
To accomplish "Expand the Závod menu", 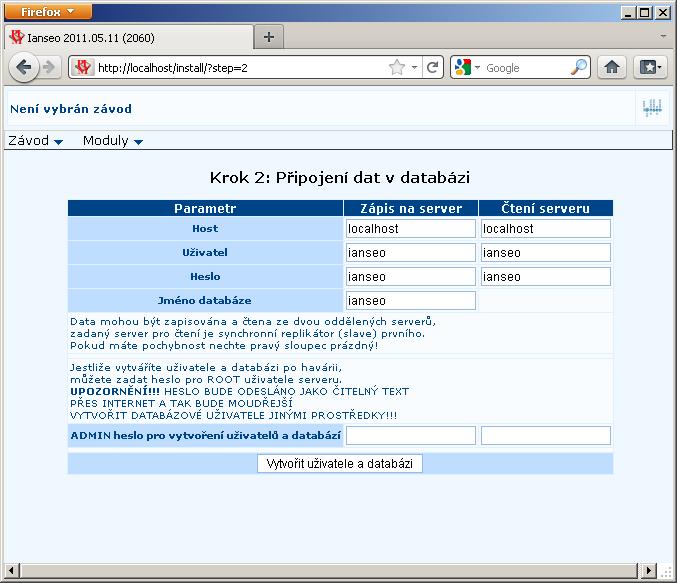I will (x=36, y=141).
